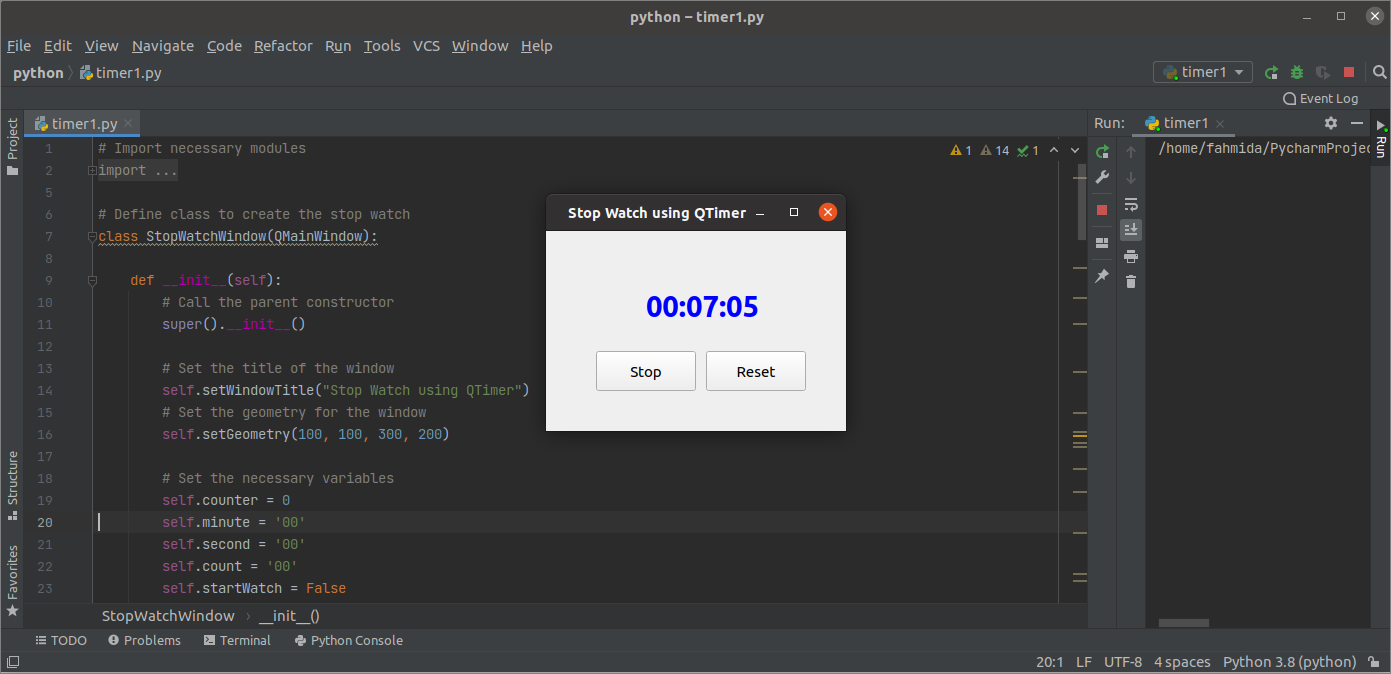Click the Run console horizontal scrollbar
This screenshot has width=1391, height=674.
1183,623
